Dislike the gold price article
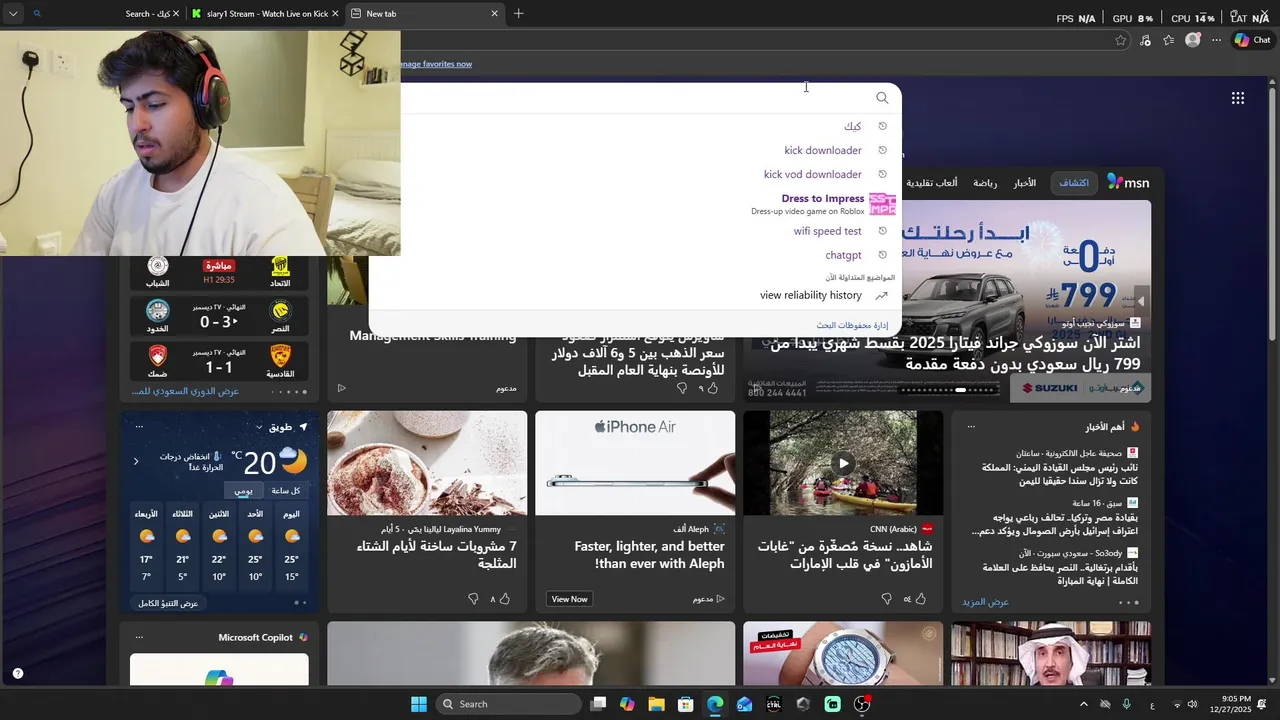Image resolution: width=1280 pixels, height=720 pixels. coord(682,388)
